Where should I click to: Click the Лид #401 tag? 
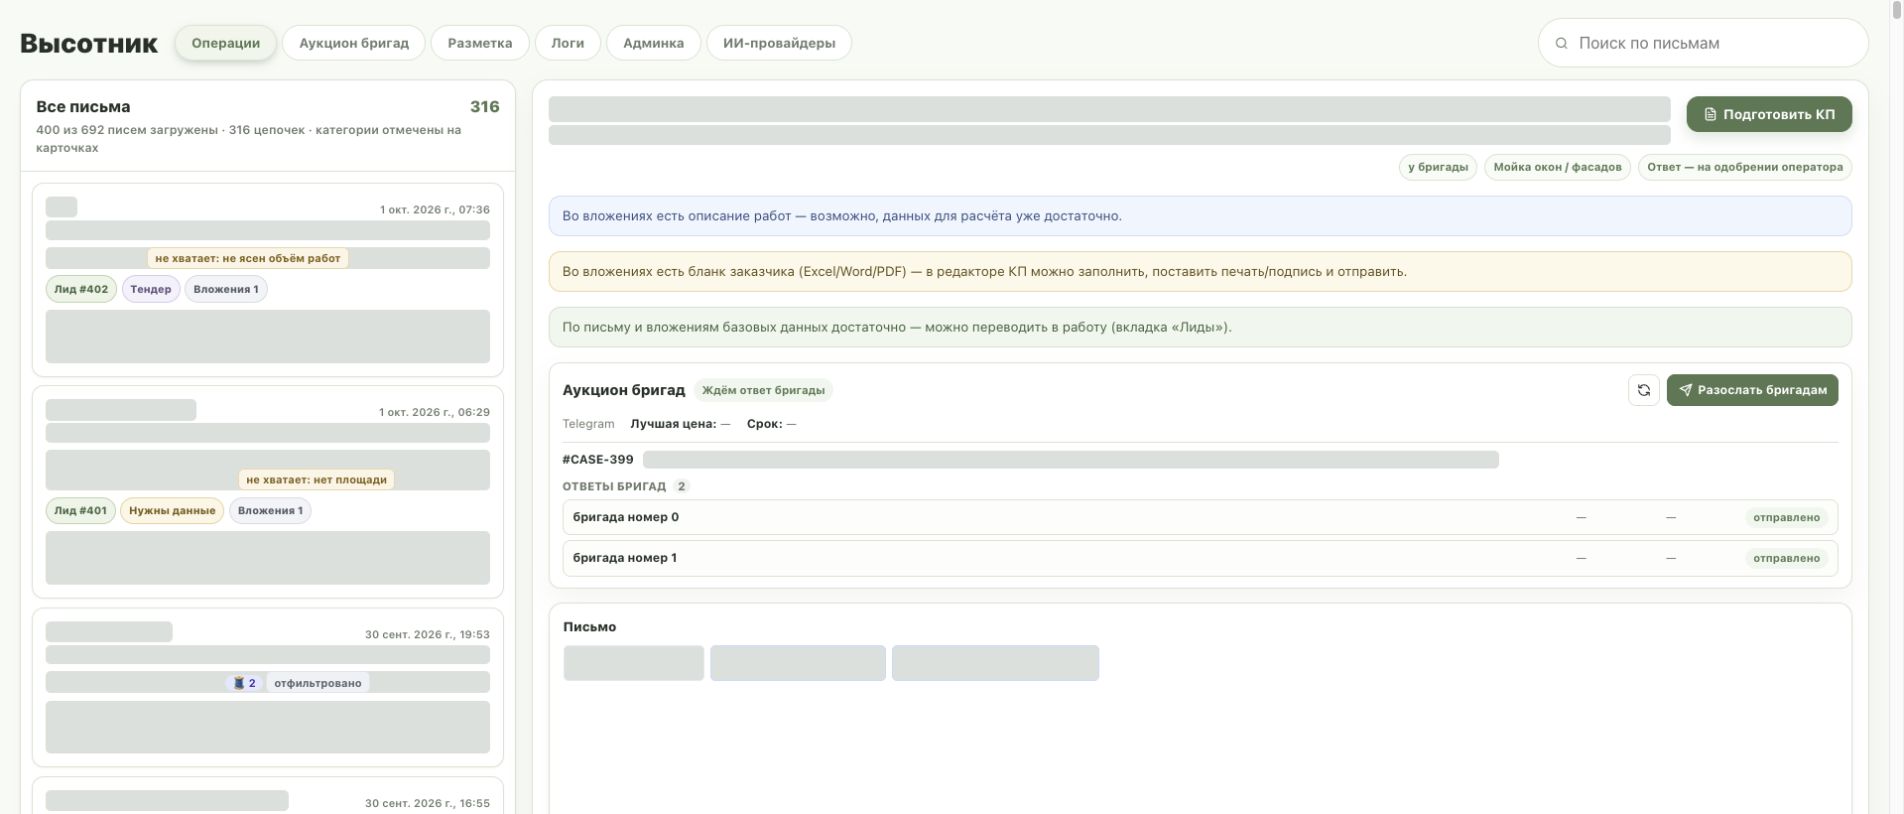pos(80,510)
